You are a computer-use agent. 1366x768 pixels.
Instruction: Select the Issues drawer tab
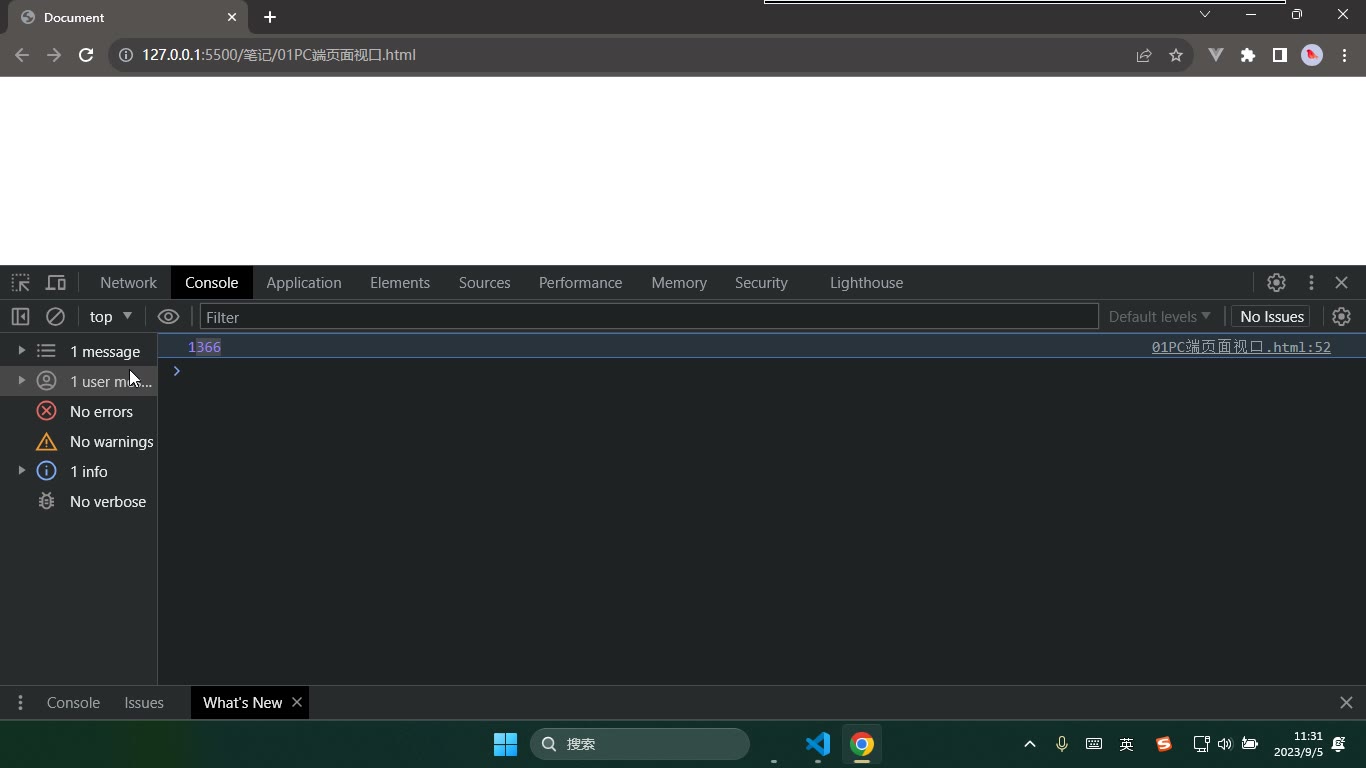(x=144, y=703)
